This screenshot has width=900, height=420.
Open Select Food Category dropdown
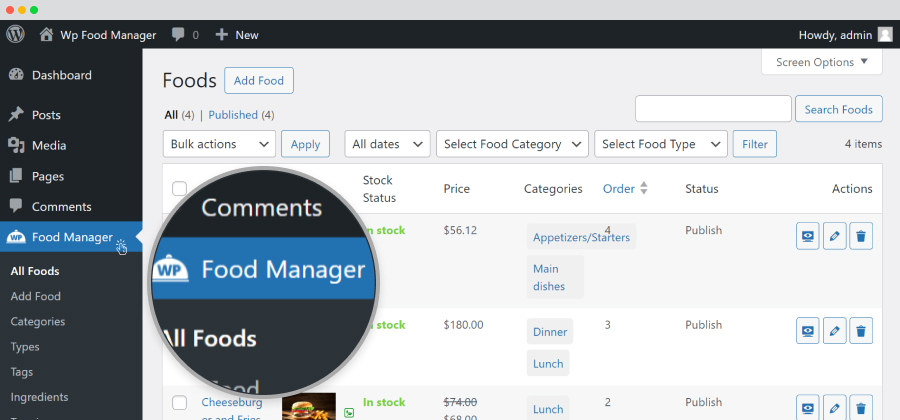(x=513, y=144)
